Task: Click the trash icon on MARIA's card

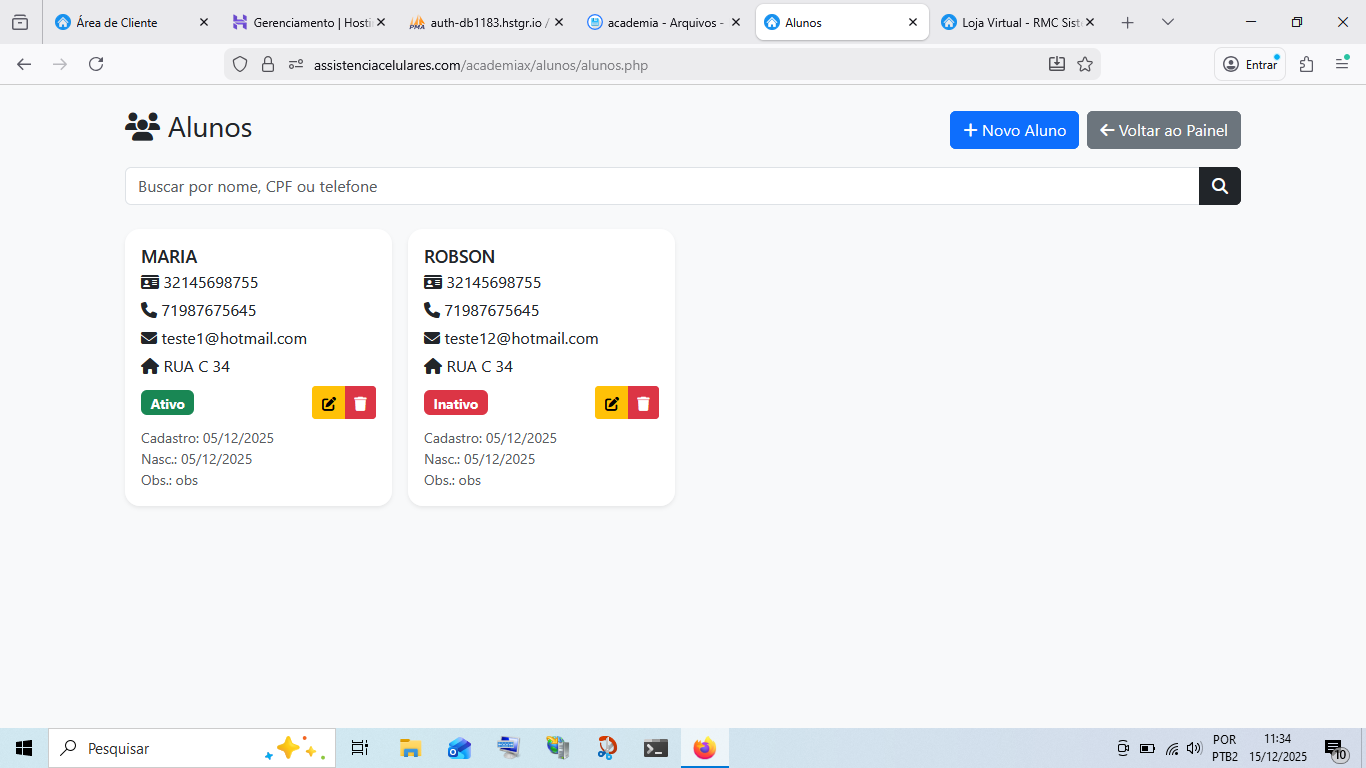Action: pos(361,403)
